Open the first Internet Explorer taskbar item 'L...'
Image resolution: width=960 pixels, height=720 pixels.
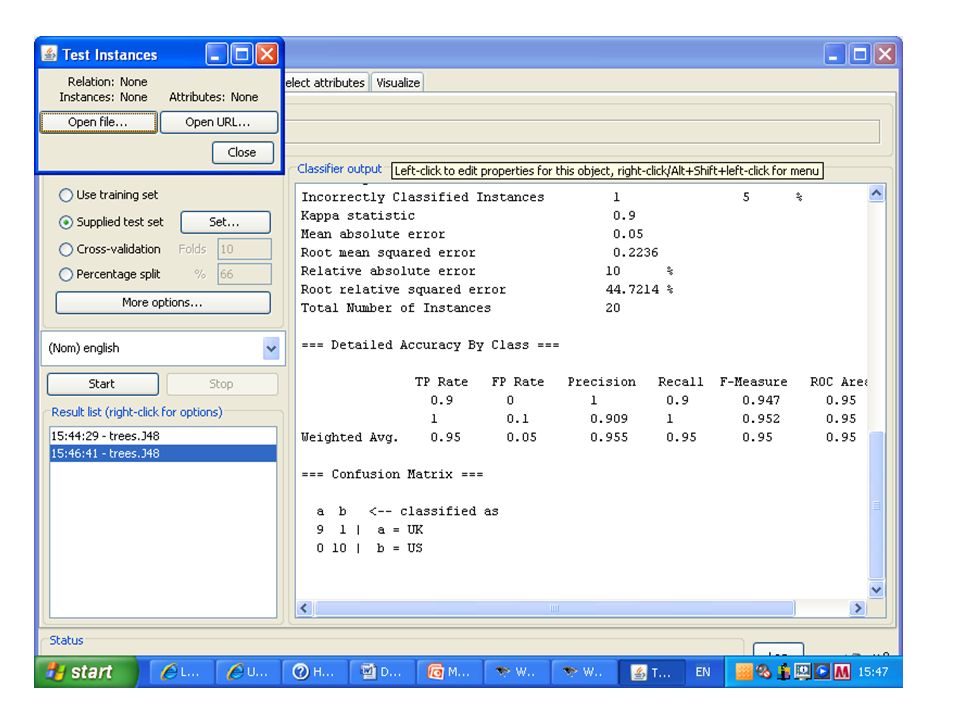(181, 672)
